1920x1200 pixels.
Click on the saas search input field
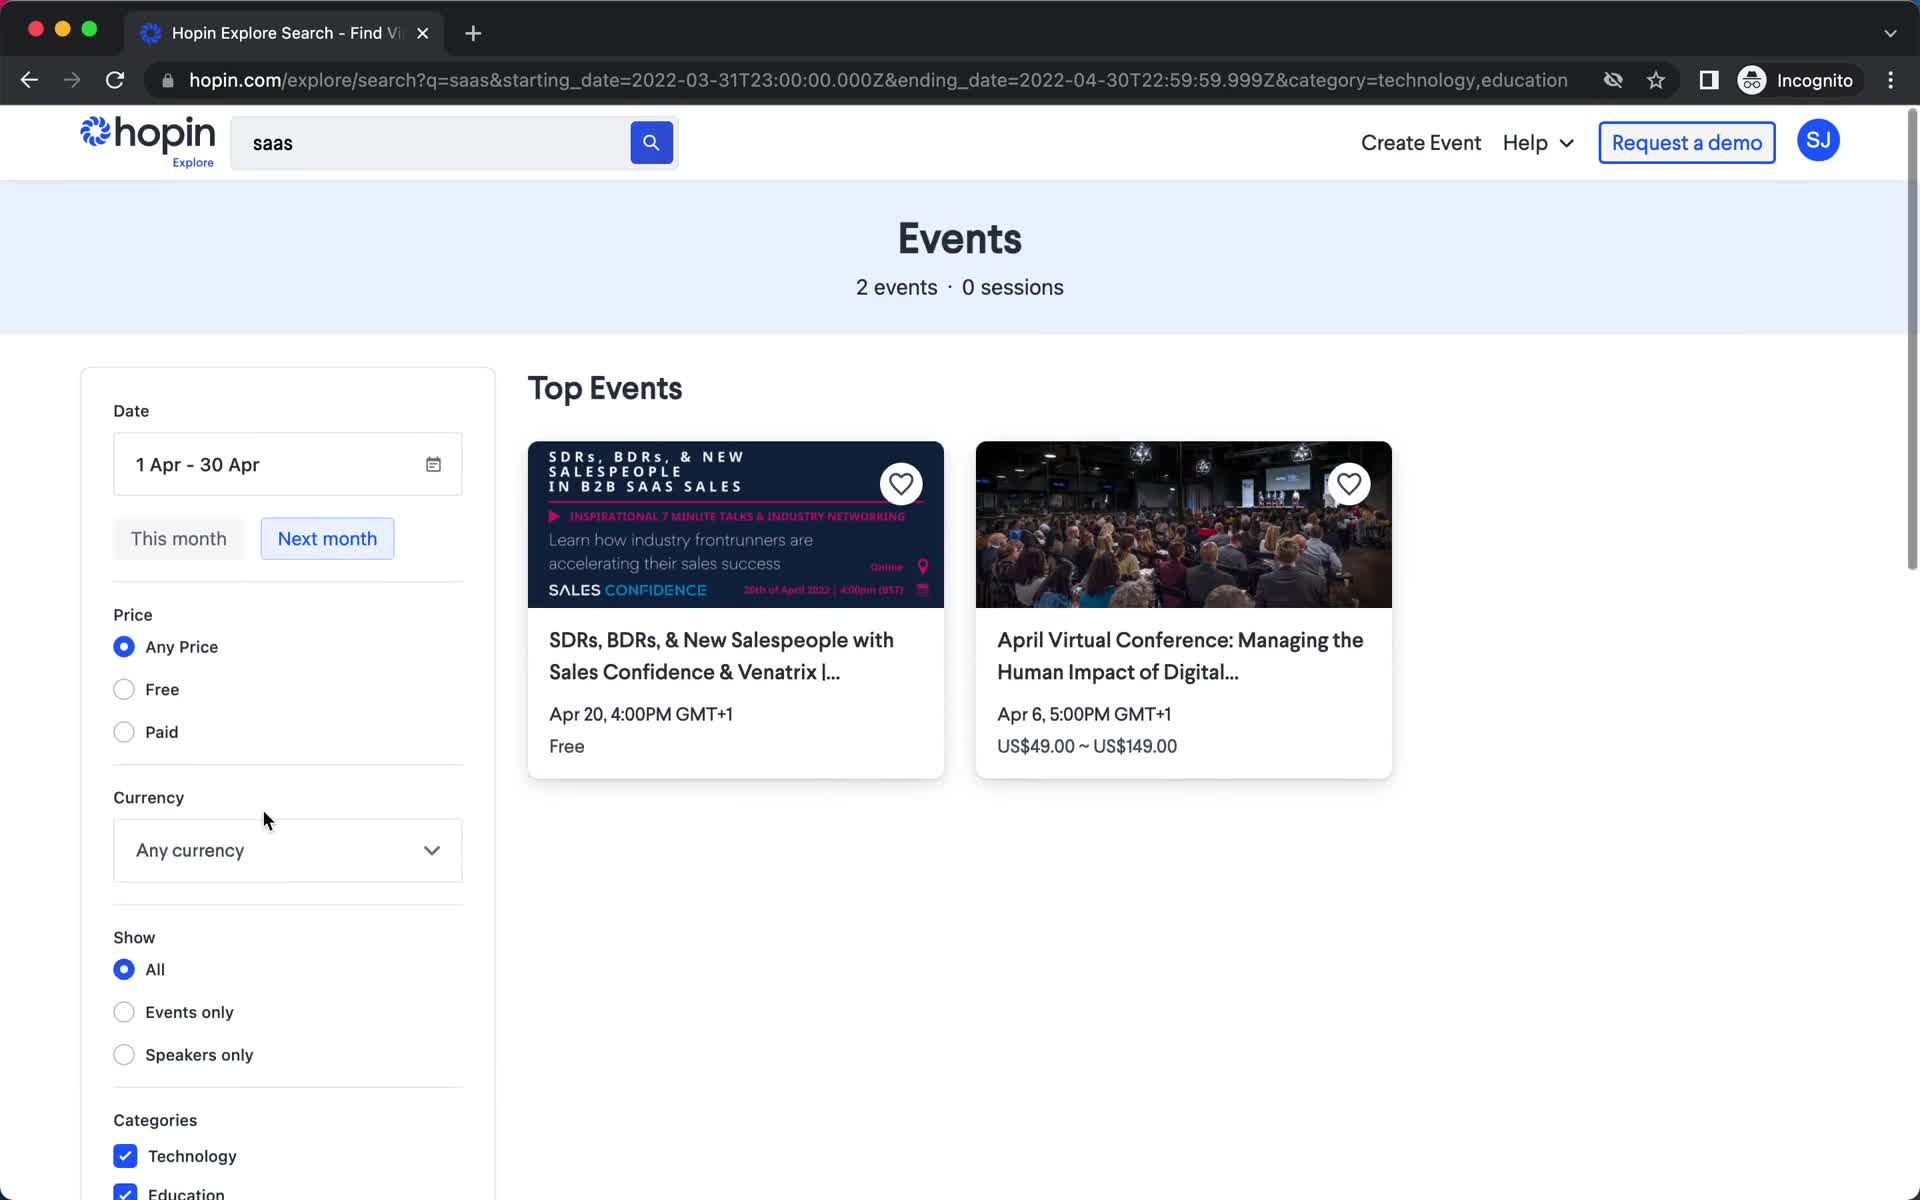click(x=431, y=141)
